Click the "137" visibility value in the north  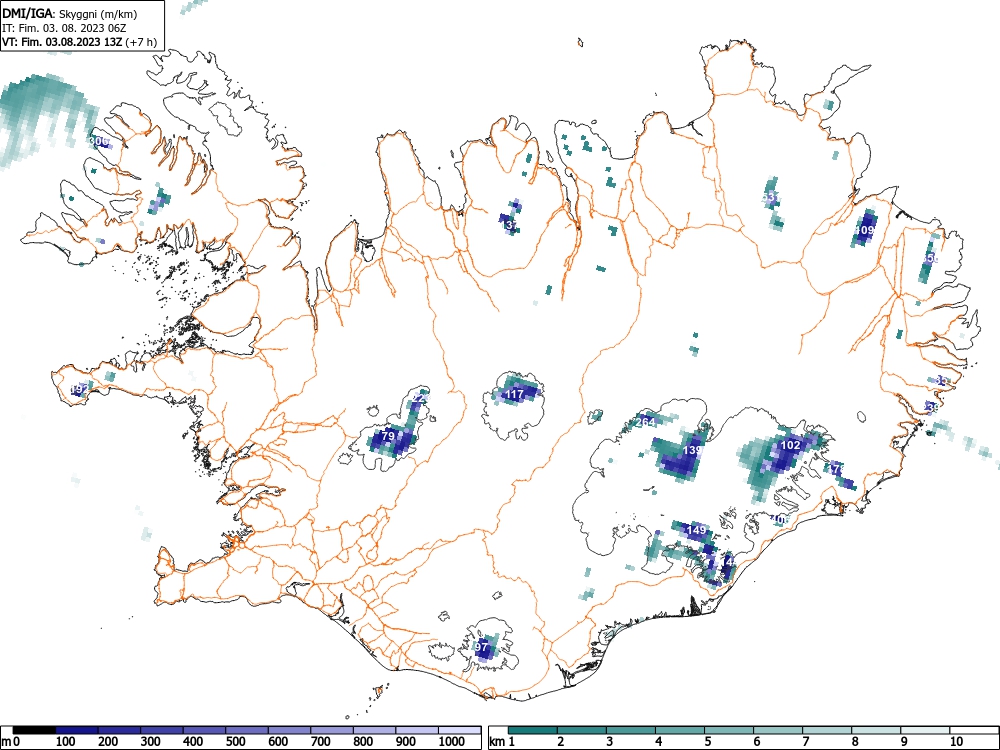pos(509,225)
